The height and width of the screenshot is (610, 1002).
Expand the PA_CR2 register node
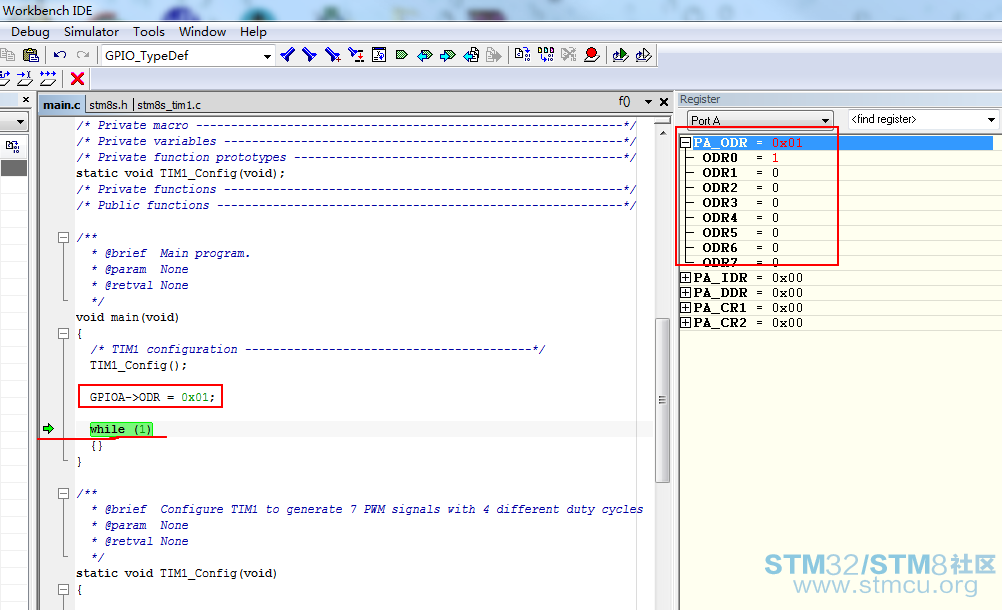point(685,323)
